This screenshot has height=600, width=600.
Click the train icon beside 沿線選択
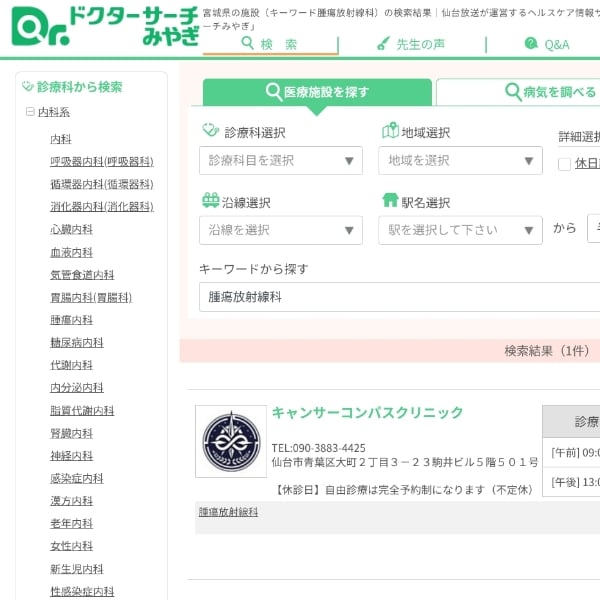point(210,201)
